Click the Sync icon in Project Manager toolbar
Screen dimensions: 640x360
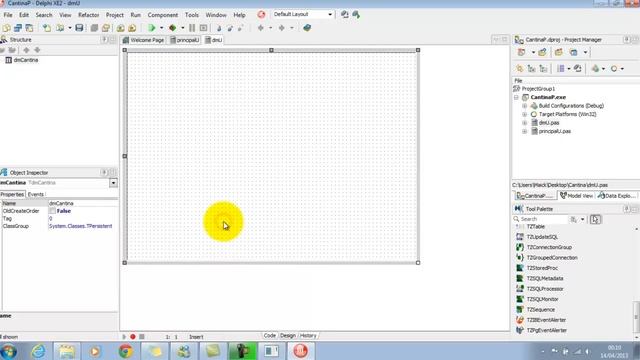click(x=577, y=69)
